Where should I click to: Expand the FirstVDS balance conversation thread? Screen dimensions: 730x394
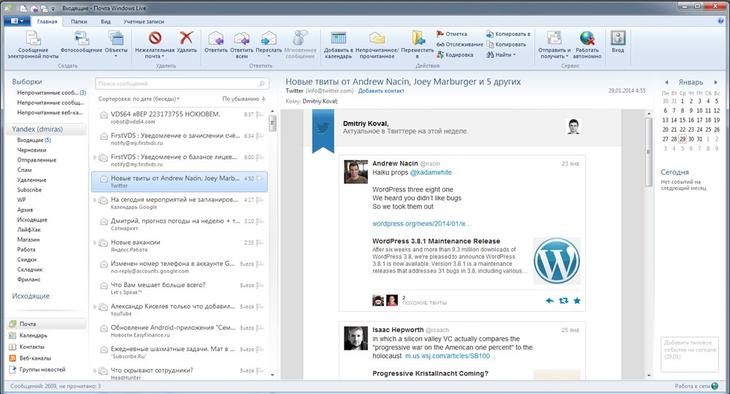[x=95, y=157]
